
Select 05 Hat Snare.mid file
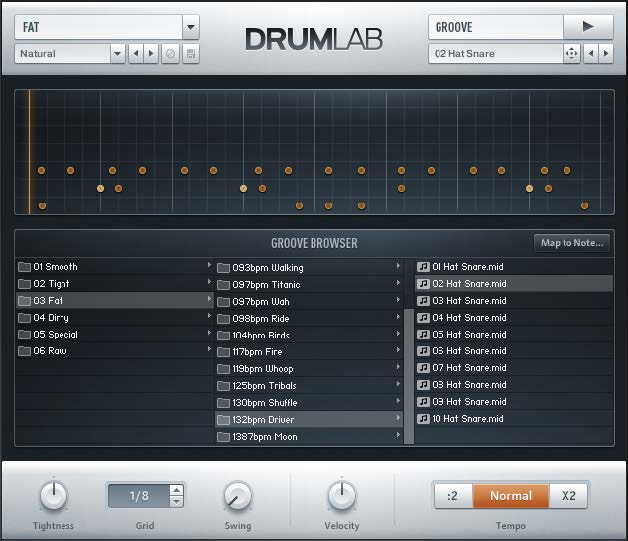[x=514, y=334]
